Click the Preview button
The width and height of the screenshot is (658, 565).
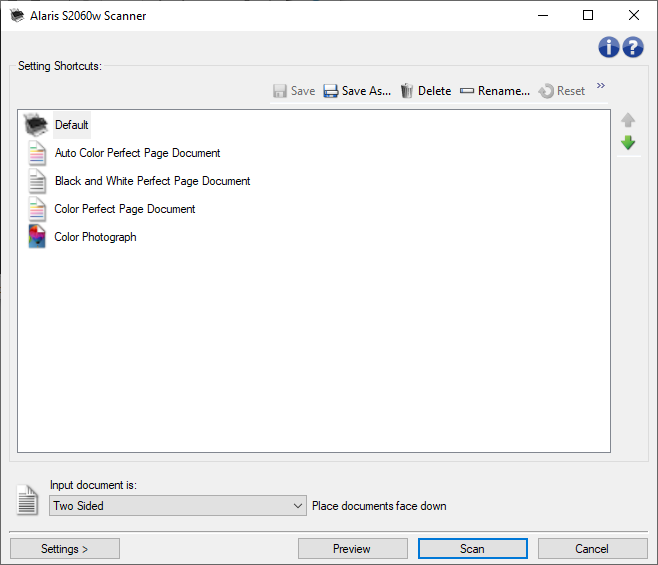point(352,549)
